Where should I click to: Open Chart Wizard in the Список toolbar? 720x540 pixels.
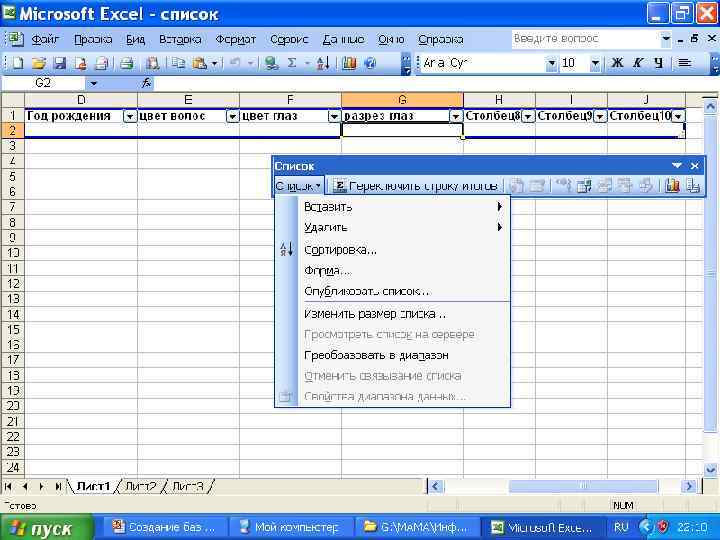[x=672, y=186]
